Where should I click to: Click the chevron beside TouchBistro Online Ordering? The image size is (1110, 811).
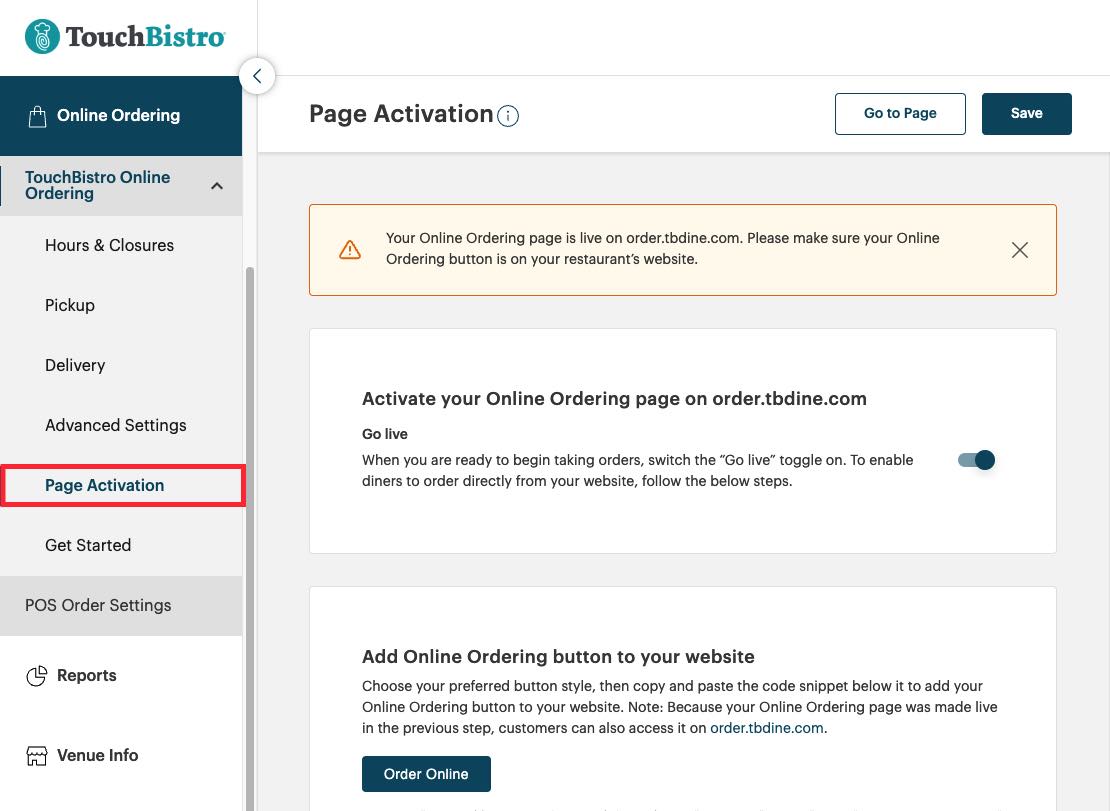pyautogui.click(x=217, y=185)
